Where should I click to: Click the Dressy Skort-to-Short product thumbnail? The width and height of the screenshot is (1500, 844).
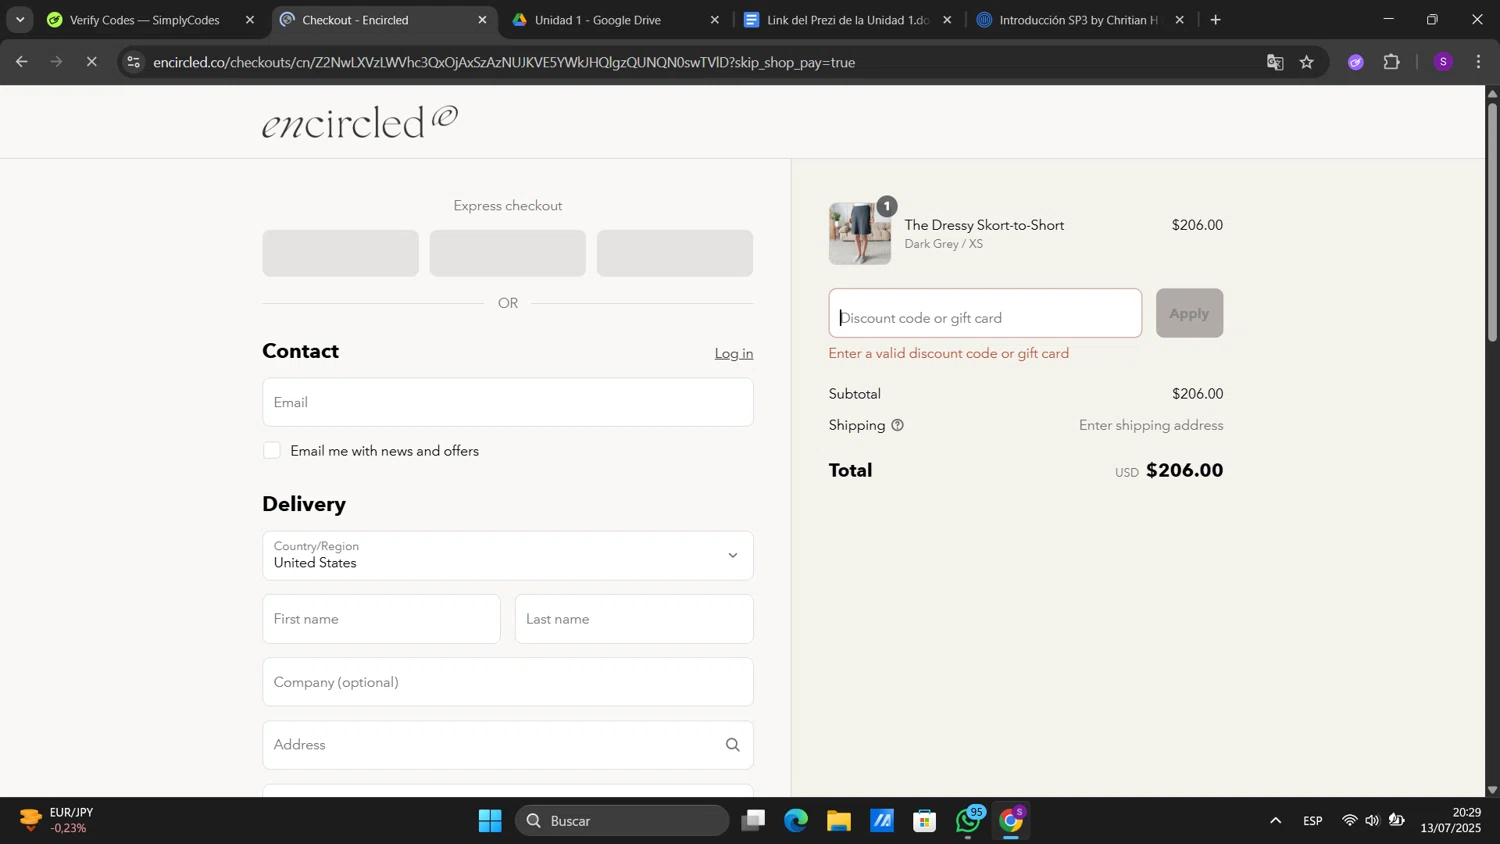pos(860,234)
